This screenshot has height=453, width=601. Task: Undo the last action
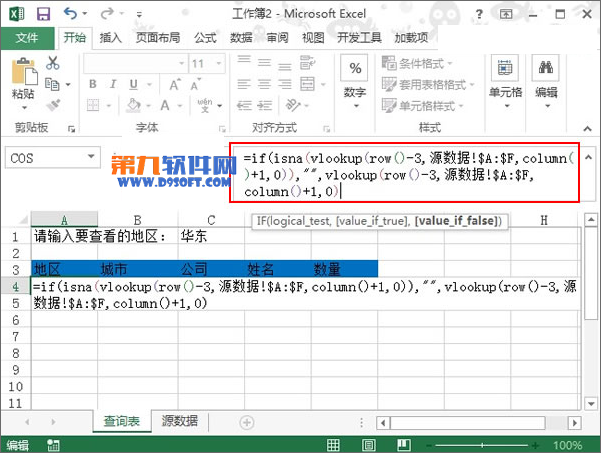coord(70,13)
